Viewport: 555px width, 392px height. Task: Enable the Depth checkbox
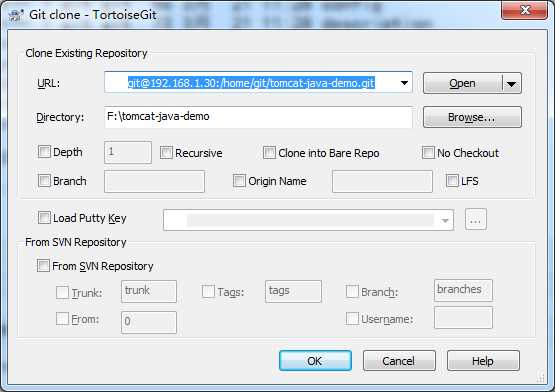[x=44, y=152]
